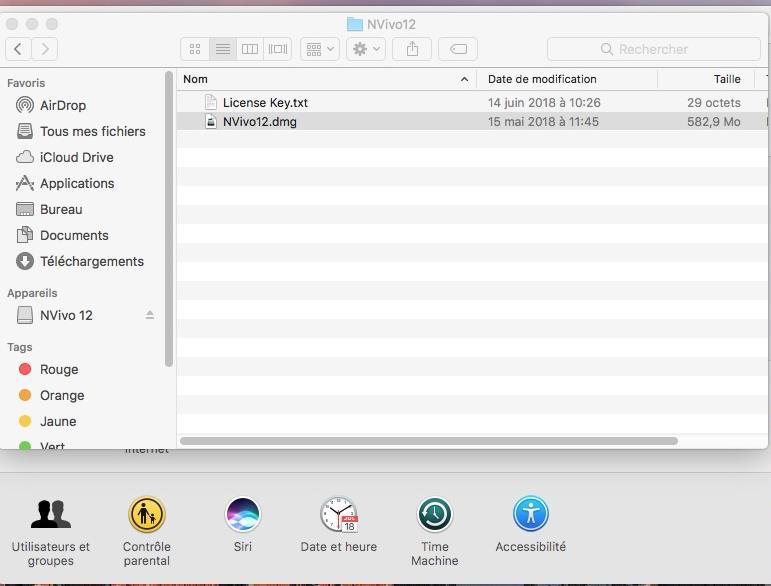Go back with the left arrow
This screenshot has width=771, height=586.
click(x=18, y=49)
